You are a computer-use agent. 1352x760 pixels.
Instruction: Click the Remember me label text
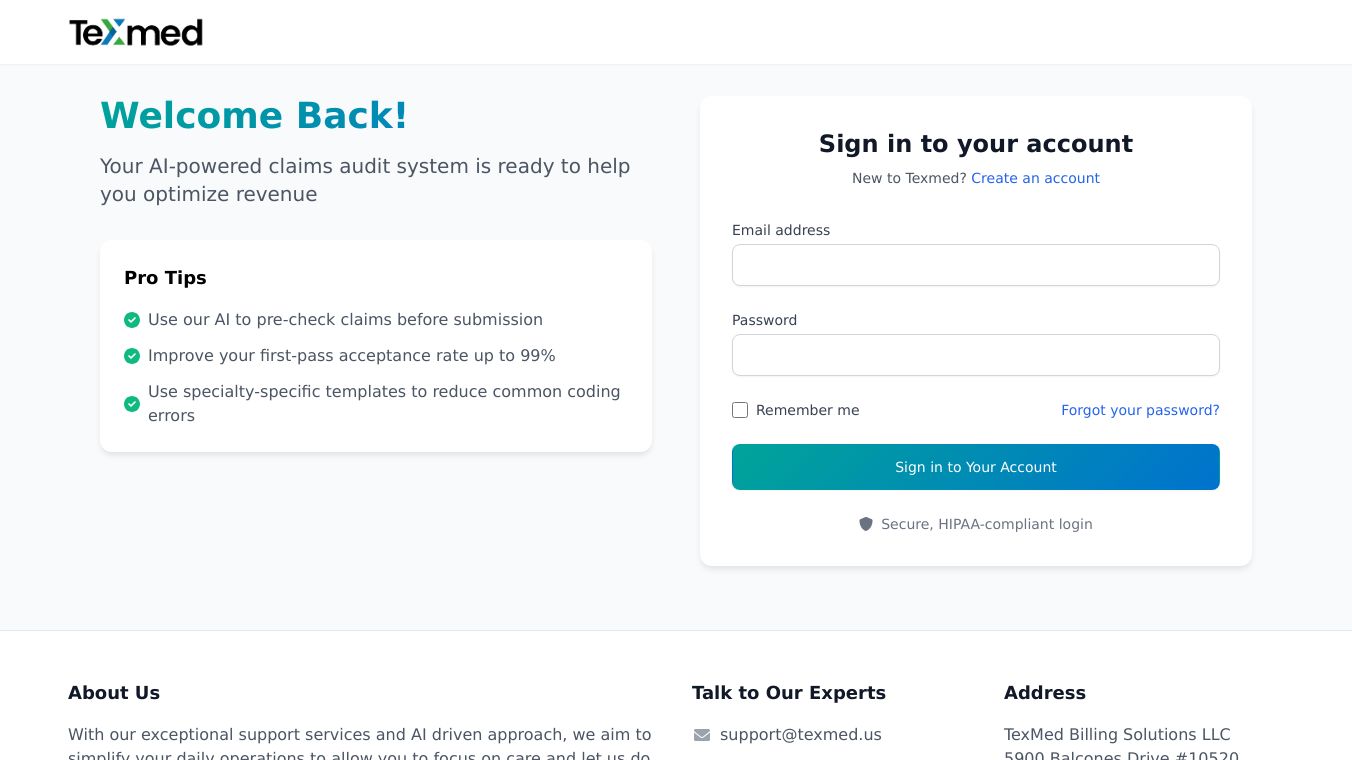(807, 410)
